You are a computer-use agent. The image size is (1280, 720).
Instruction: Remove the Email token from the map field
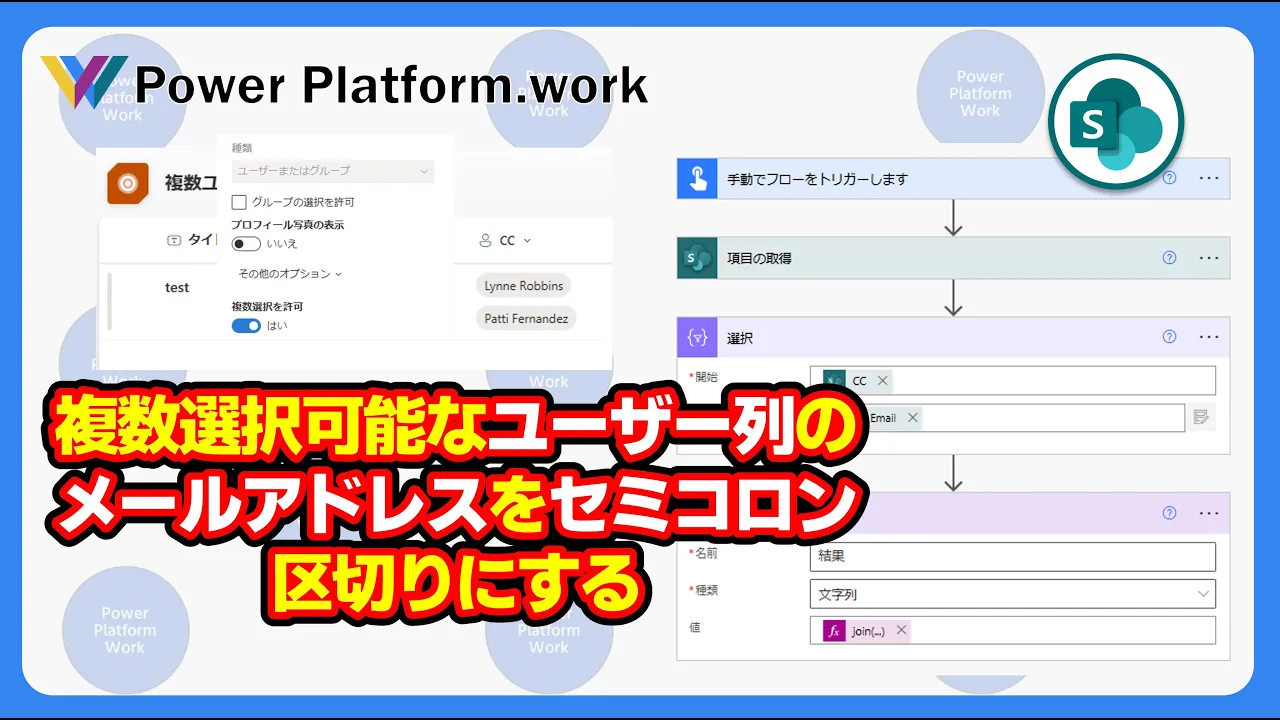[912, 418]
